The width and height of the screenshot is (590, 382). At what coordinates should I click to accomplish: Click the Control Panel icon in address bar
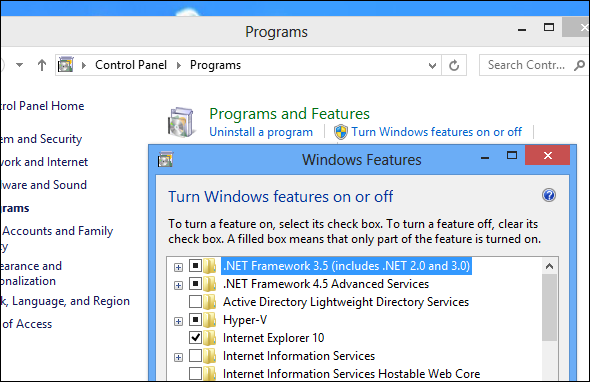pos(66,65)
